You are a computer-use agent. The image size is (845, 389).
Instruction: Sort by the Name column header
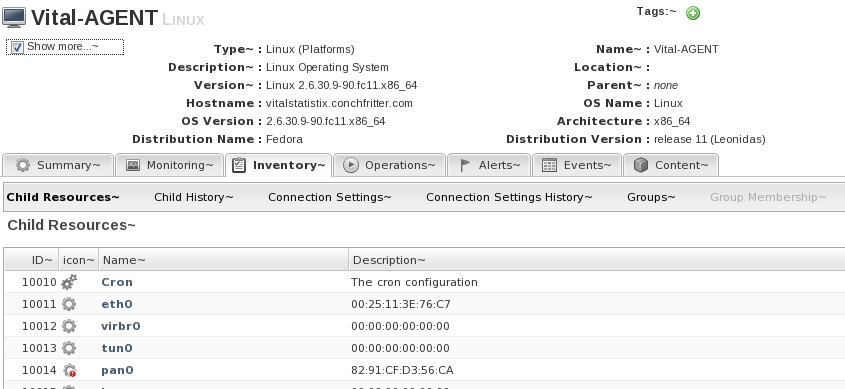[224, 260]
